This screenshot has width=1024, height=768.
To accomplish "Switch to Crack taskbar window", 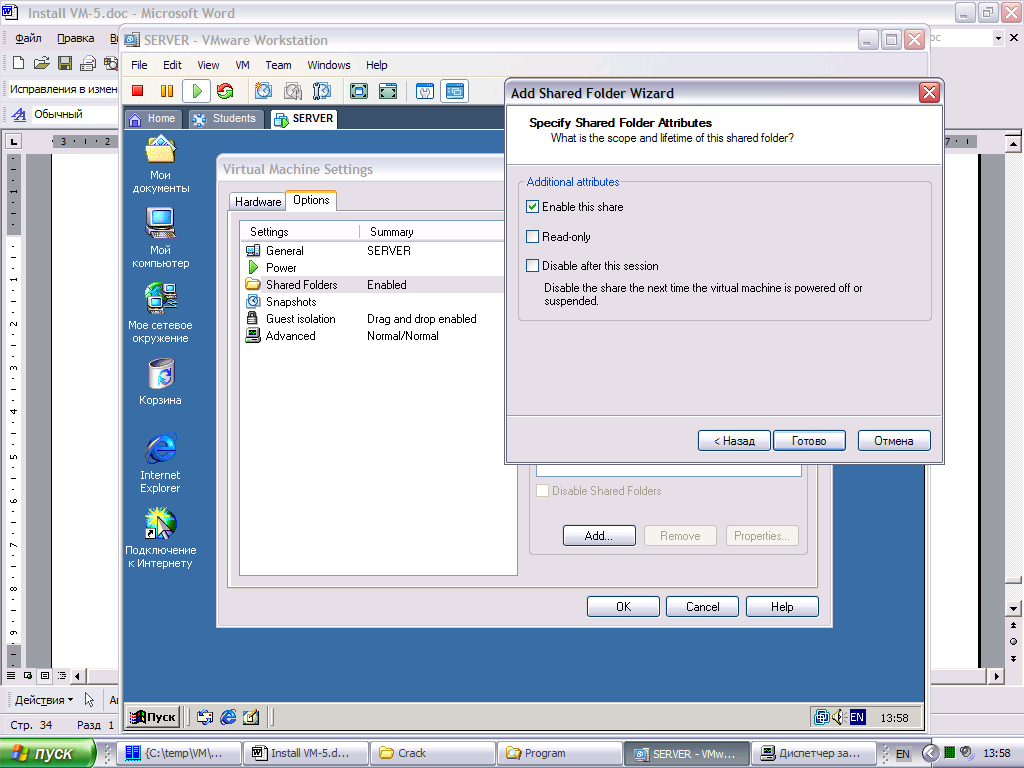I will click(x=432, y=753).
